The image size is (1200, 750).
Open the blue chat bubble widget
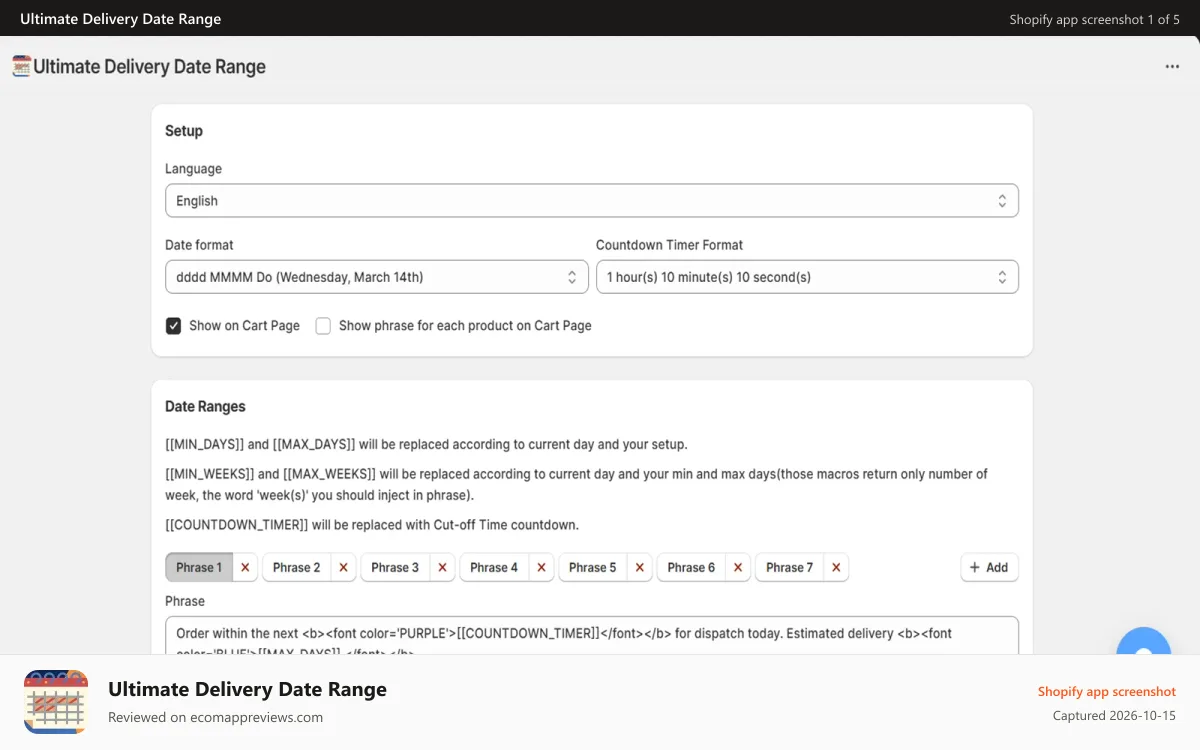pyautogui.click(x=1143, y=642)
